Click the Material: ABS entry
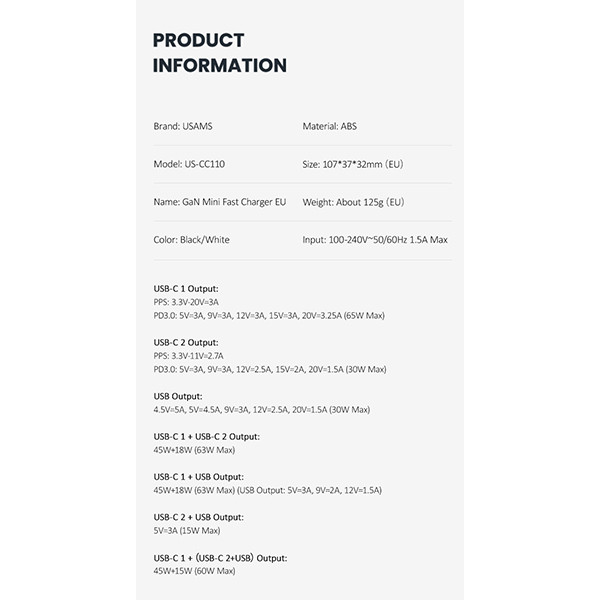 click(x=331, y=127)
